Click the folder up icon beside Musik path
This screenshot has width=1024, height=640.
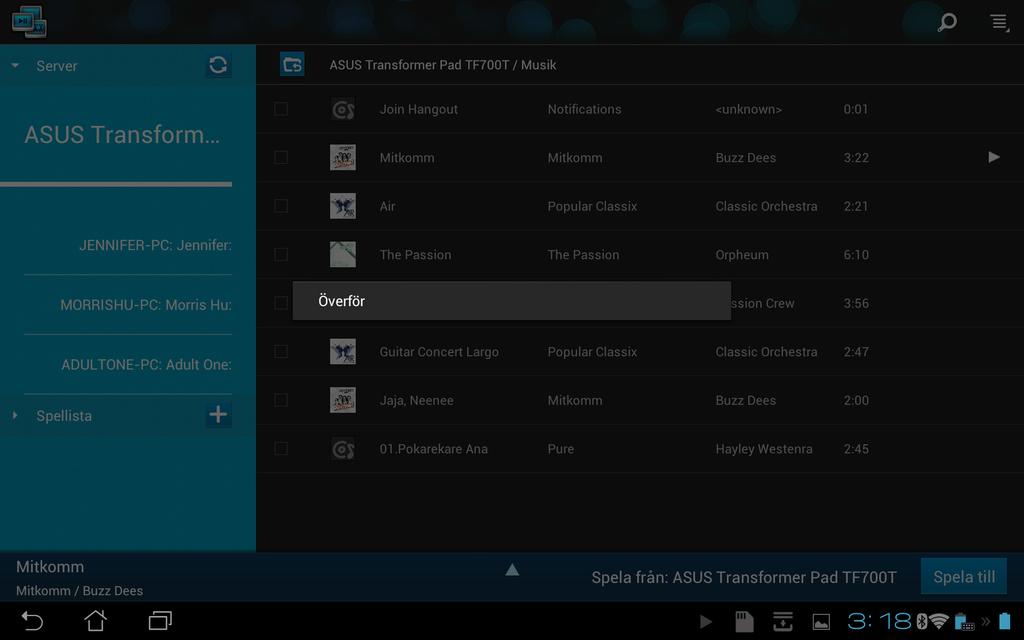(292, 65)
